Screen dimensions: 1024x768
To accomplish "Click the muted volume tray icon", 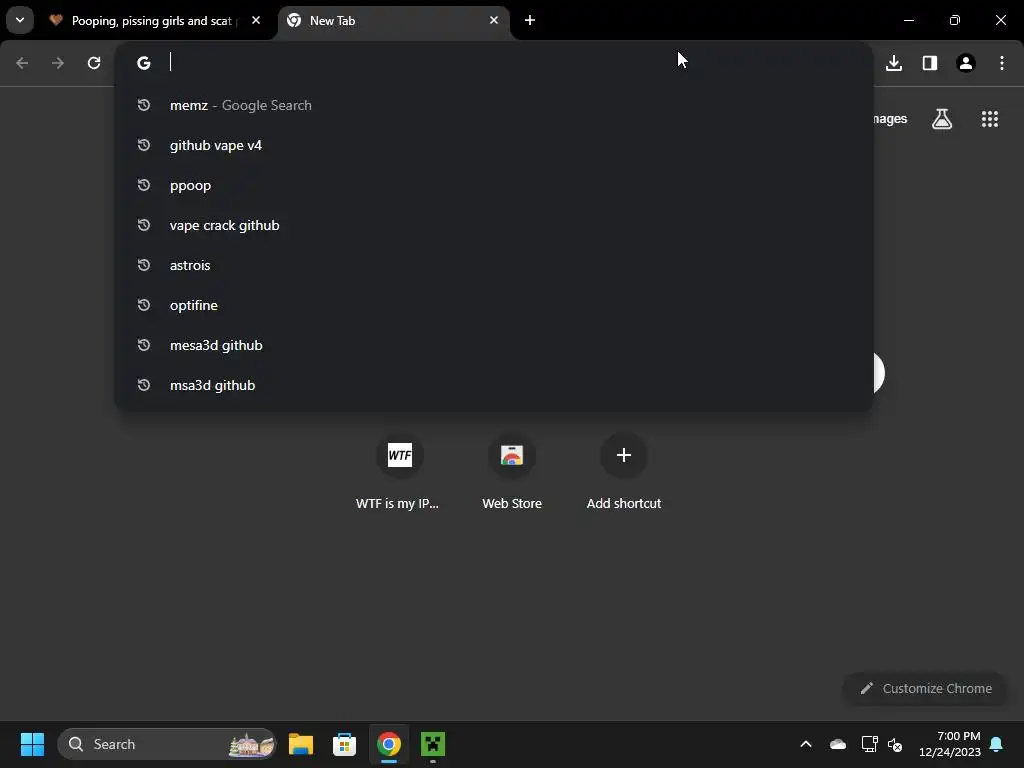I will pyautogui.click(x=895, y=744).
